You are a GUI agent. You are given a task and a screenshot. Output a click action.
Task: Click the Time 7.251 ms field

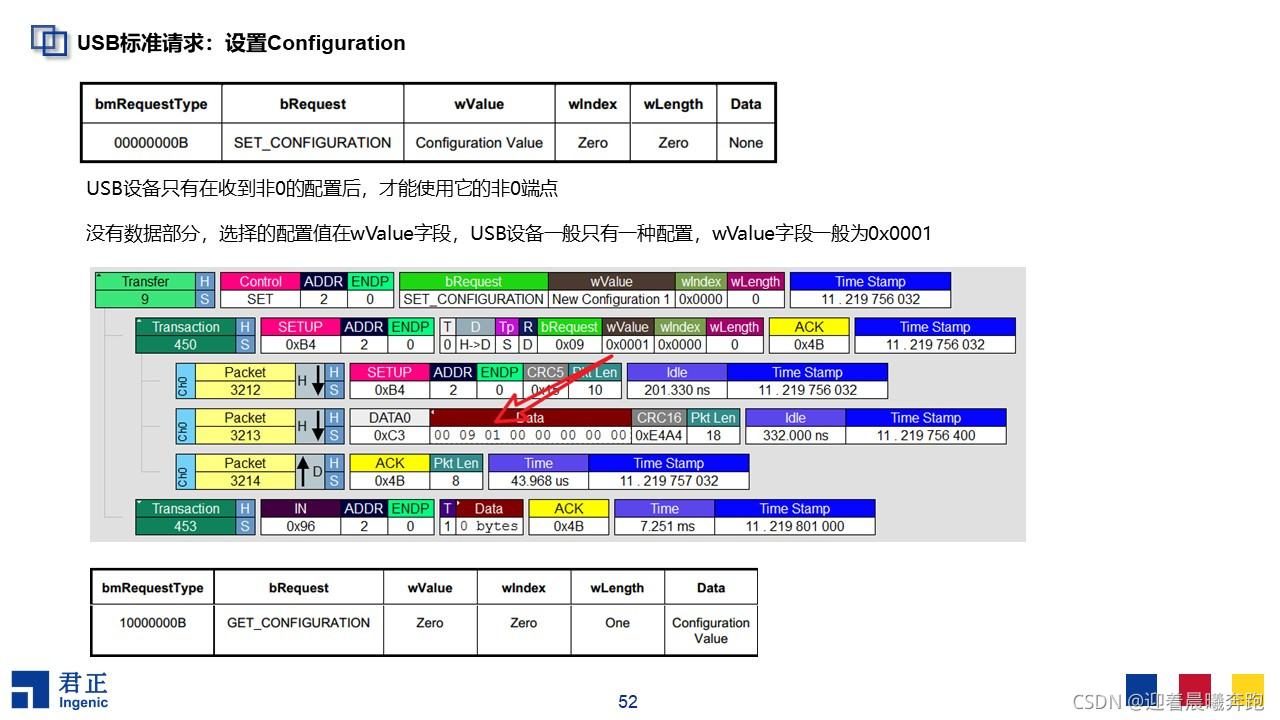pyautogui.click(x=664, y=517)
